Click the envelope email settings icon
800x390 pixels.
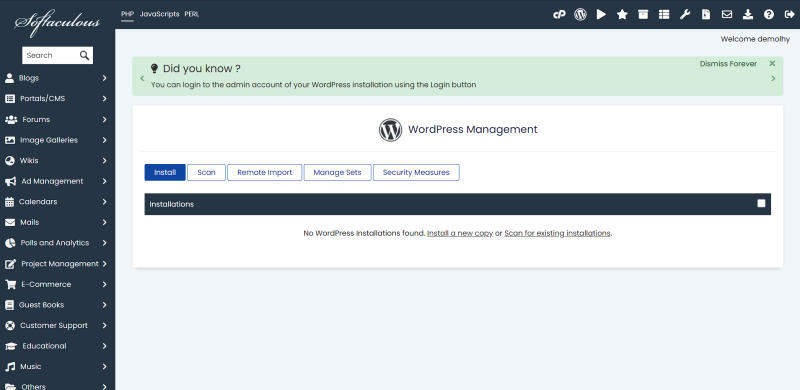[x=727, y=14]
